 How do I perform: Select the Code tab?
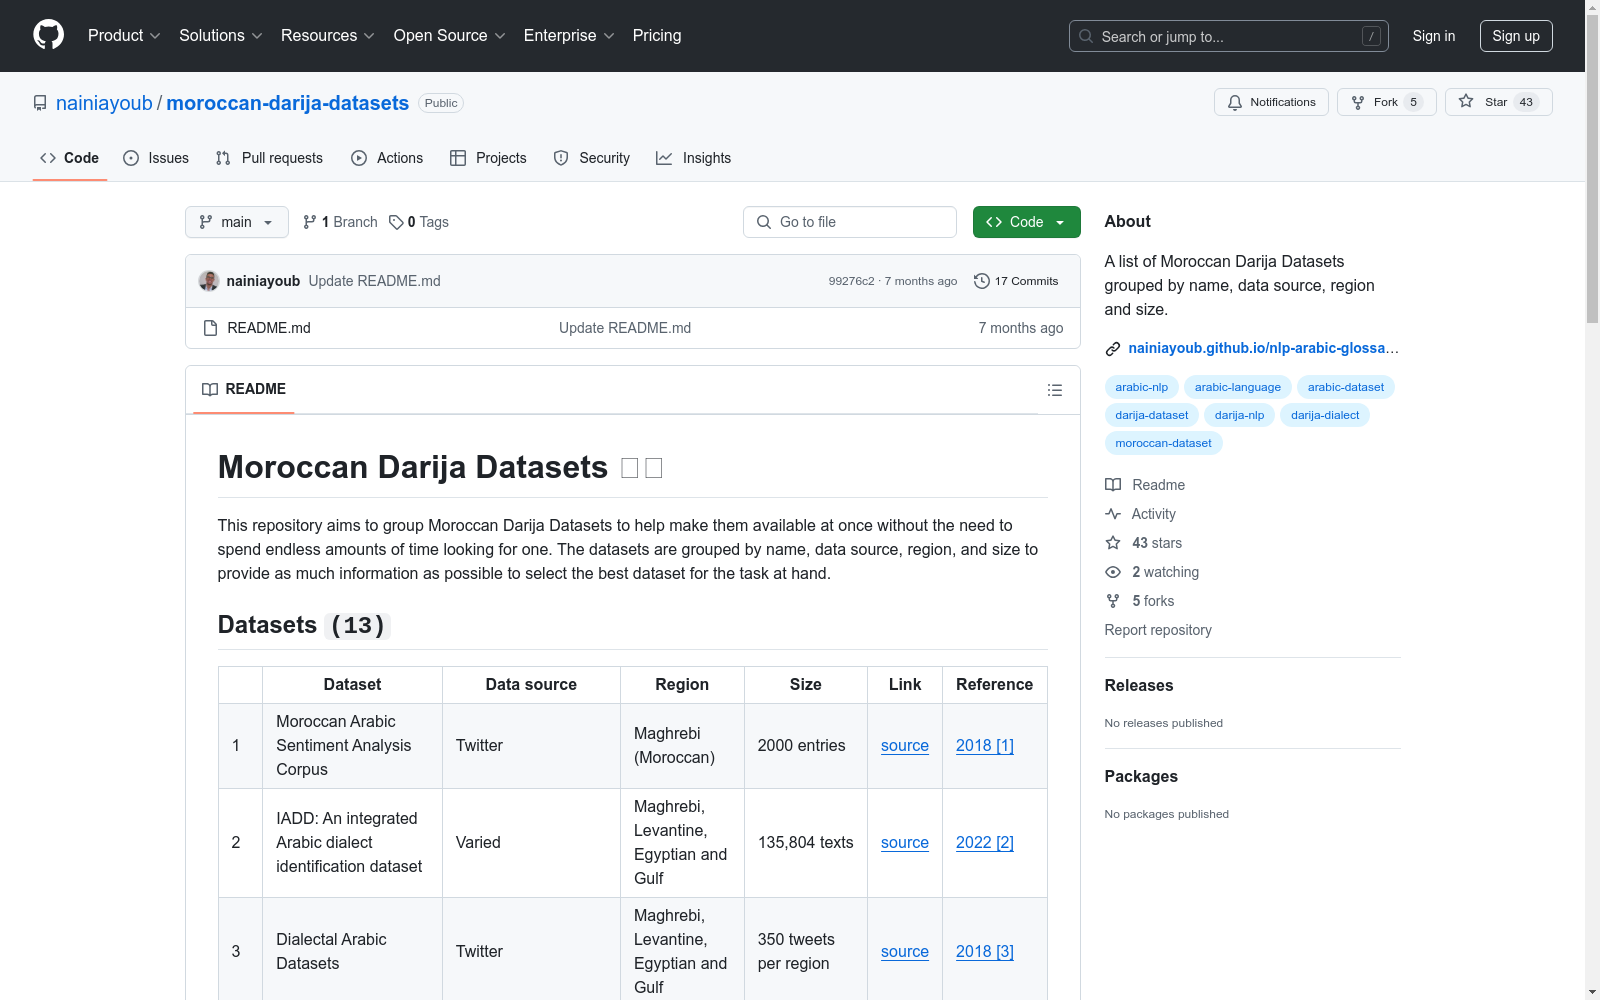coord(70,158)
